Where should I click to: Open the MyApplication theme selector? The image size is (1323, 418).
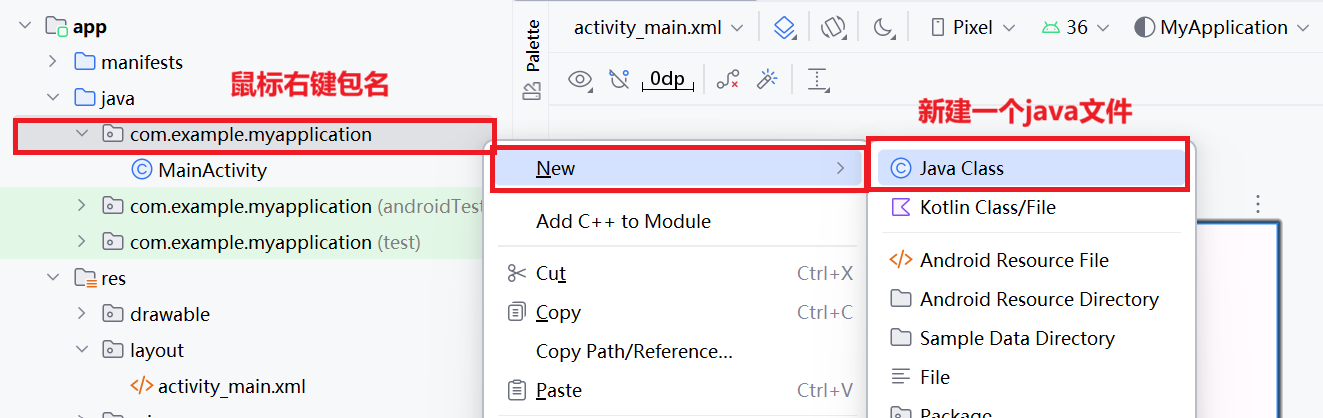(1221, 28)
